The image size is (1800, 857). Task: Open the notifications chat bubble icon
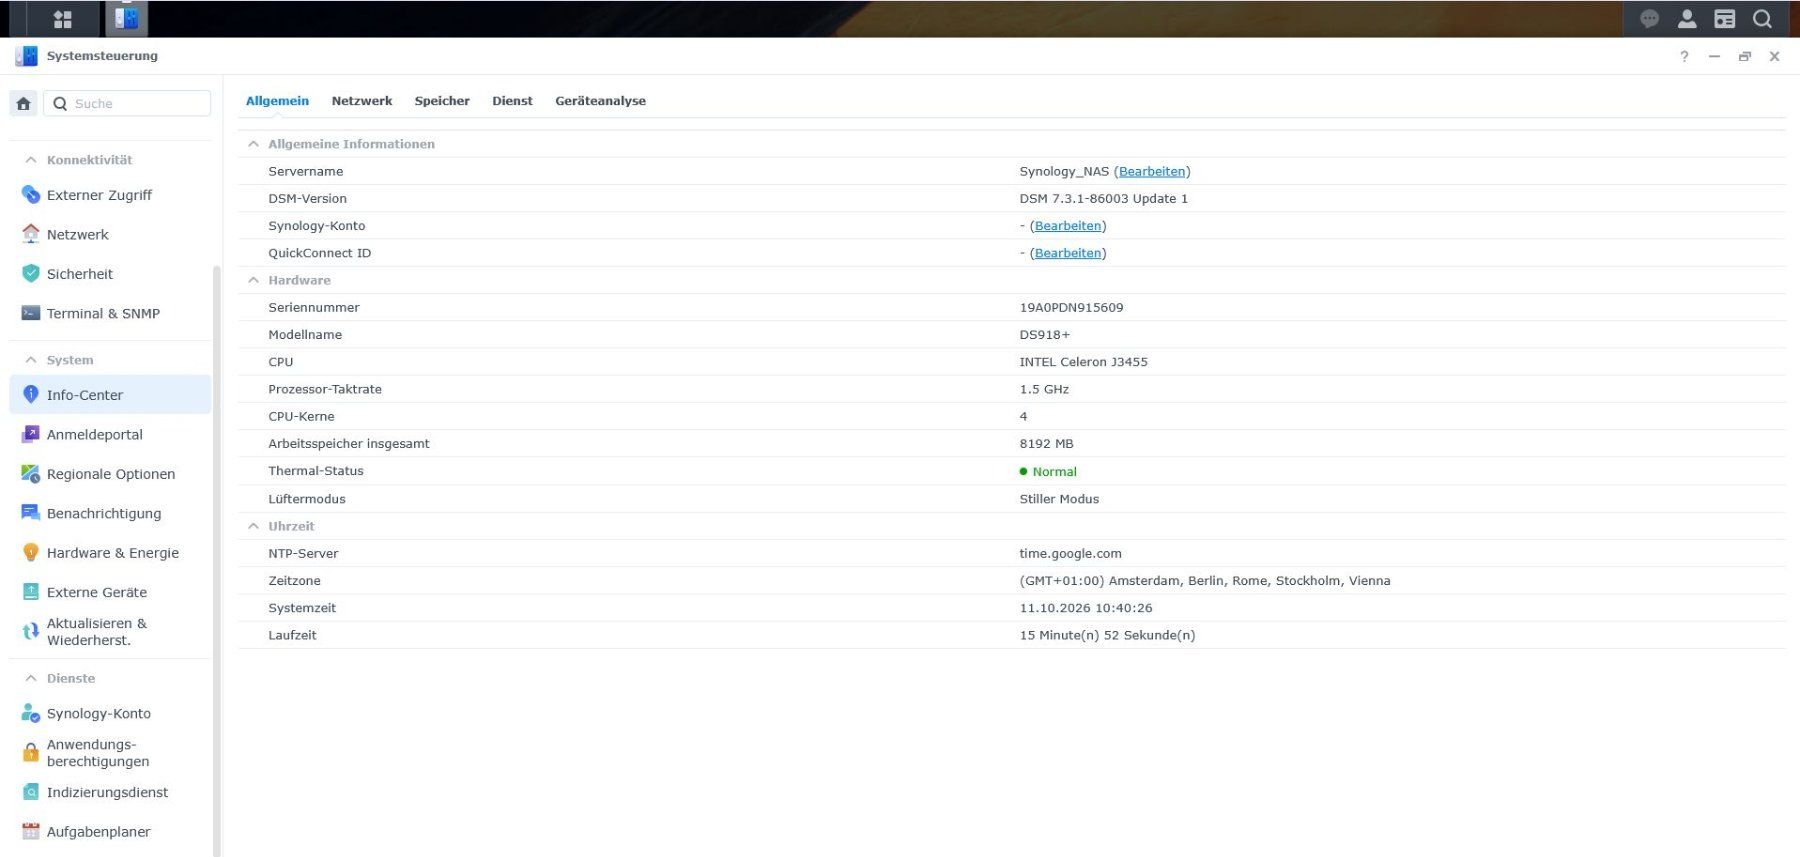(x=1650, y=19)
